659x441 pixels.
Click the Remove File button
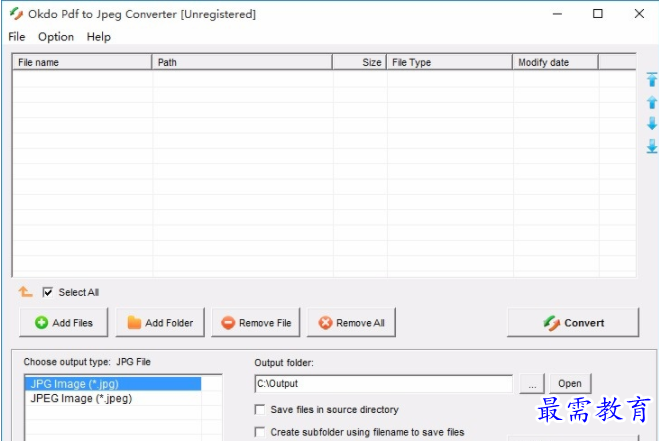pos(256,322)
